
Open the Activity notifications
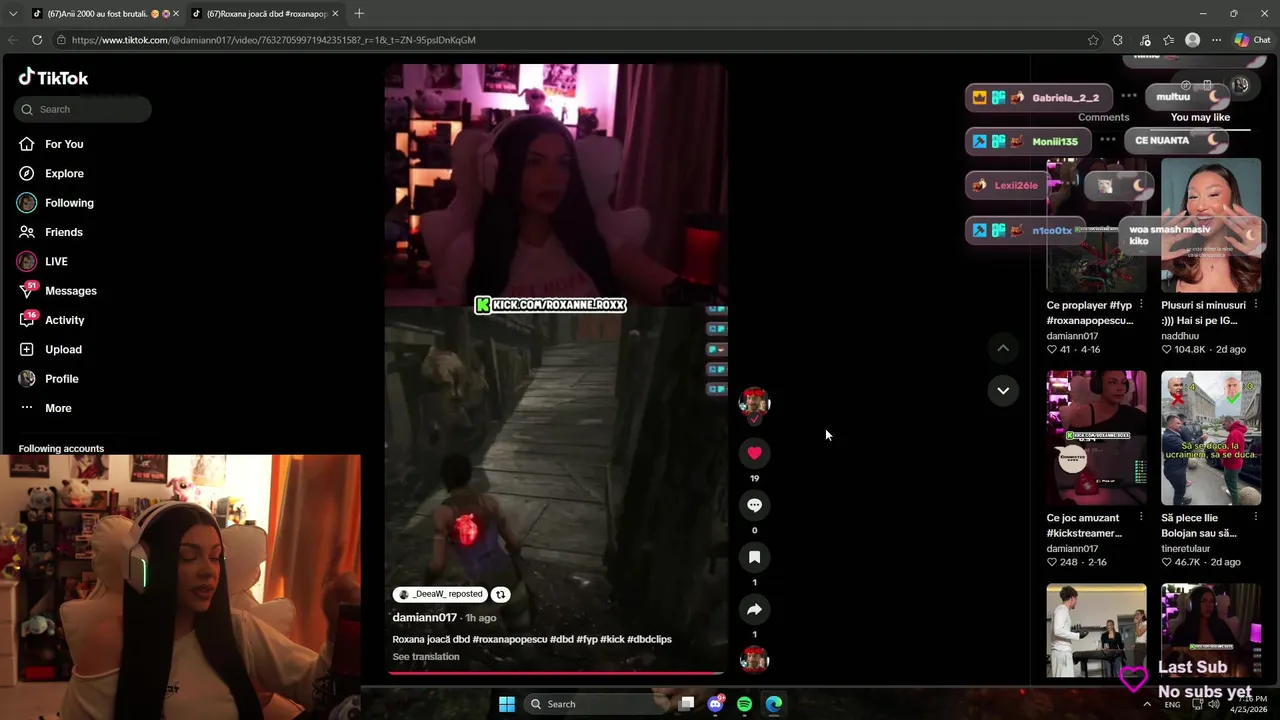coord(64,320)
